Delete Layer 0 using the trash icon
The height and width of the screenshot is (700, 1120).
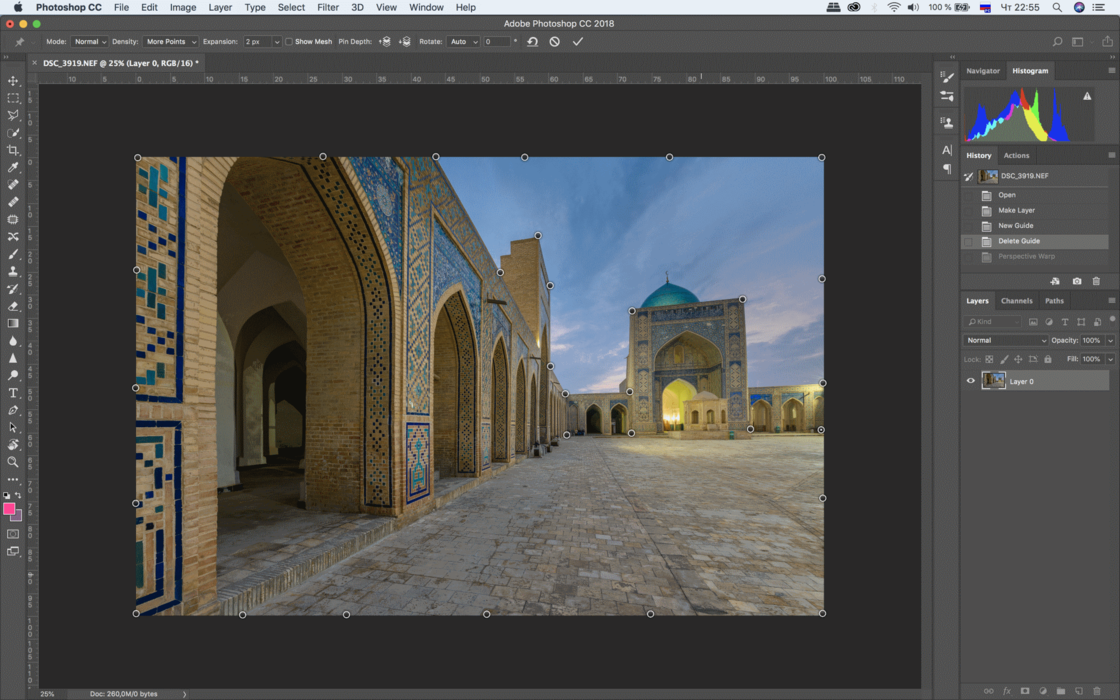[x=1097, y=690]
